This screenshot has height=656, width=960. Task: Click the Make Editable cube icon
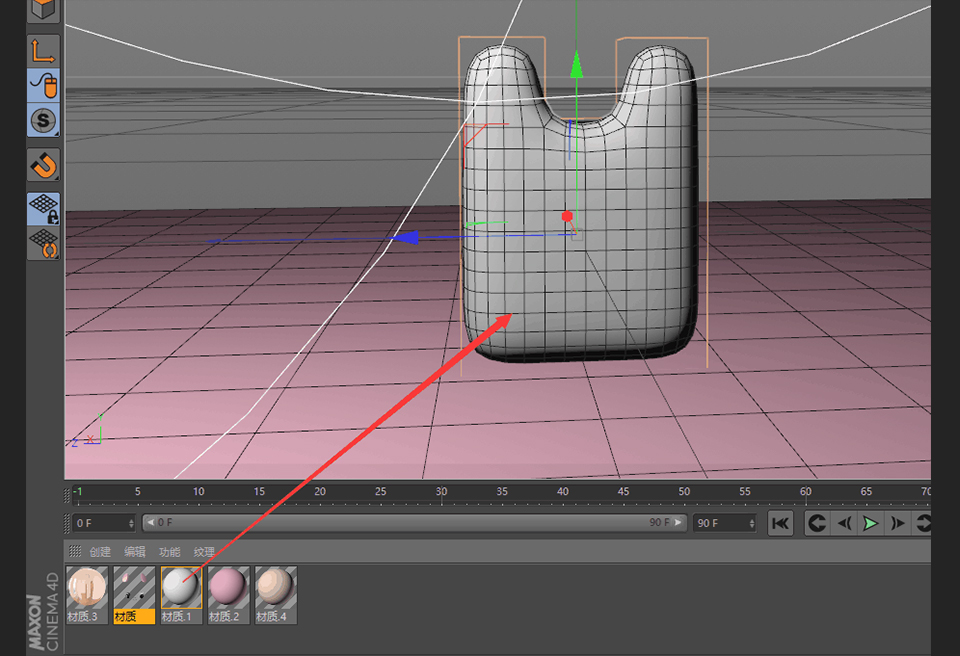(43, 10)
